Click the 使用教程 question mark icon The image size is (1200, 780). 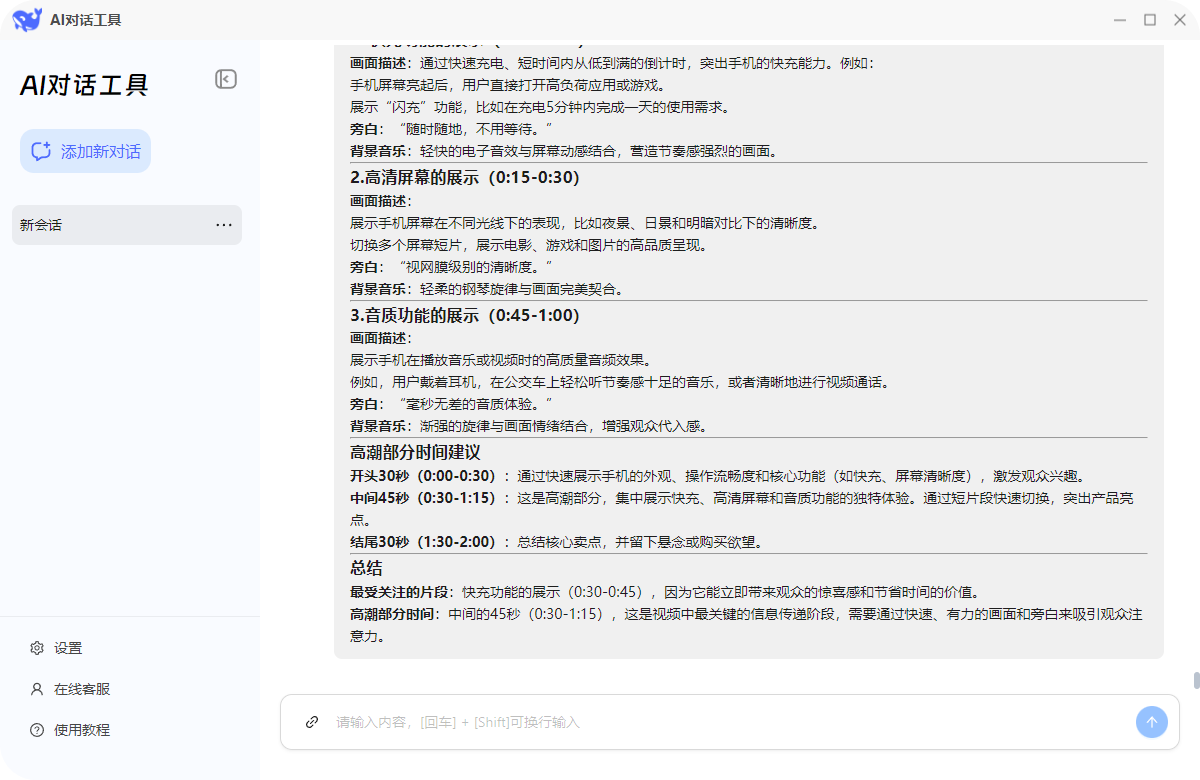tap(37, 730)
